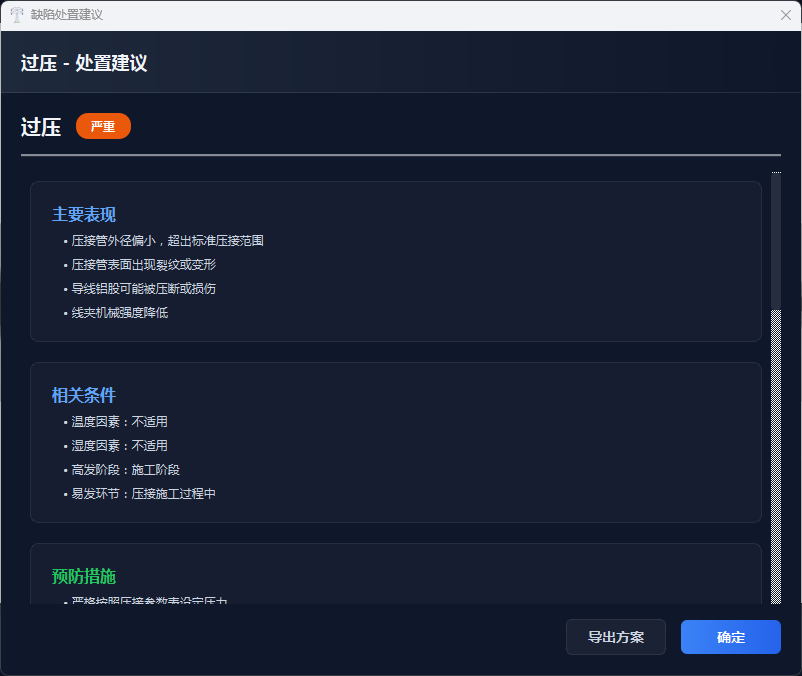Close the 缺陷处置建议 dialog window

(x=786, y=15)
